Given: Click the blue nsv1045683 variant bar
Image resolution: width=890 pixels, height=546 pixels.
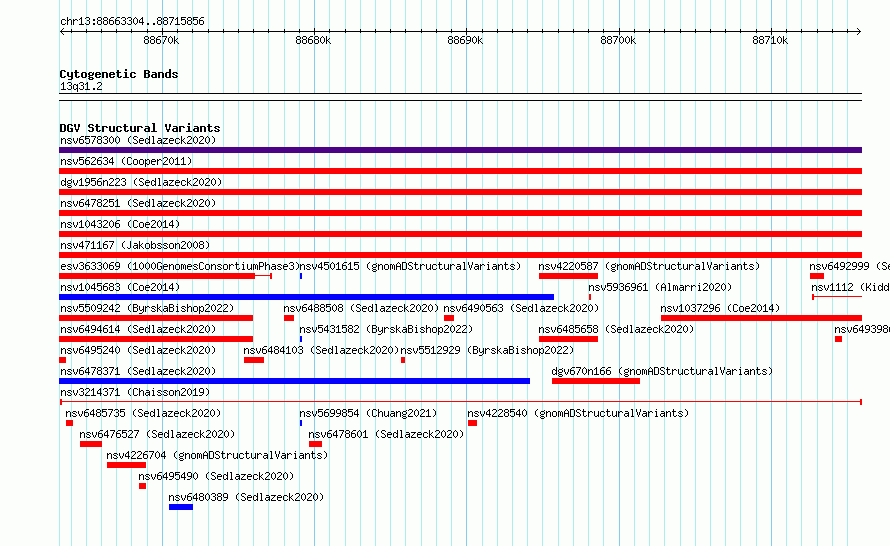Looking at the screenshot, I should coord(307,297).
